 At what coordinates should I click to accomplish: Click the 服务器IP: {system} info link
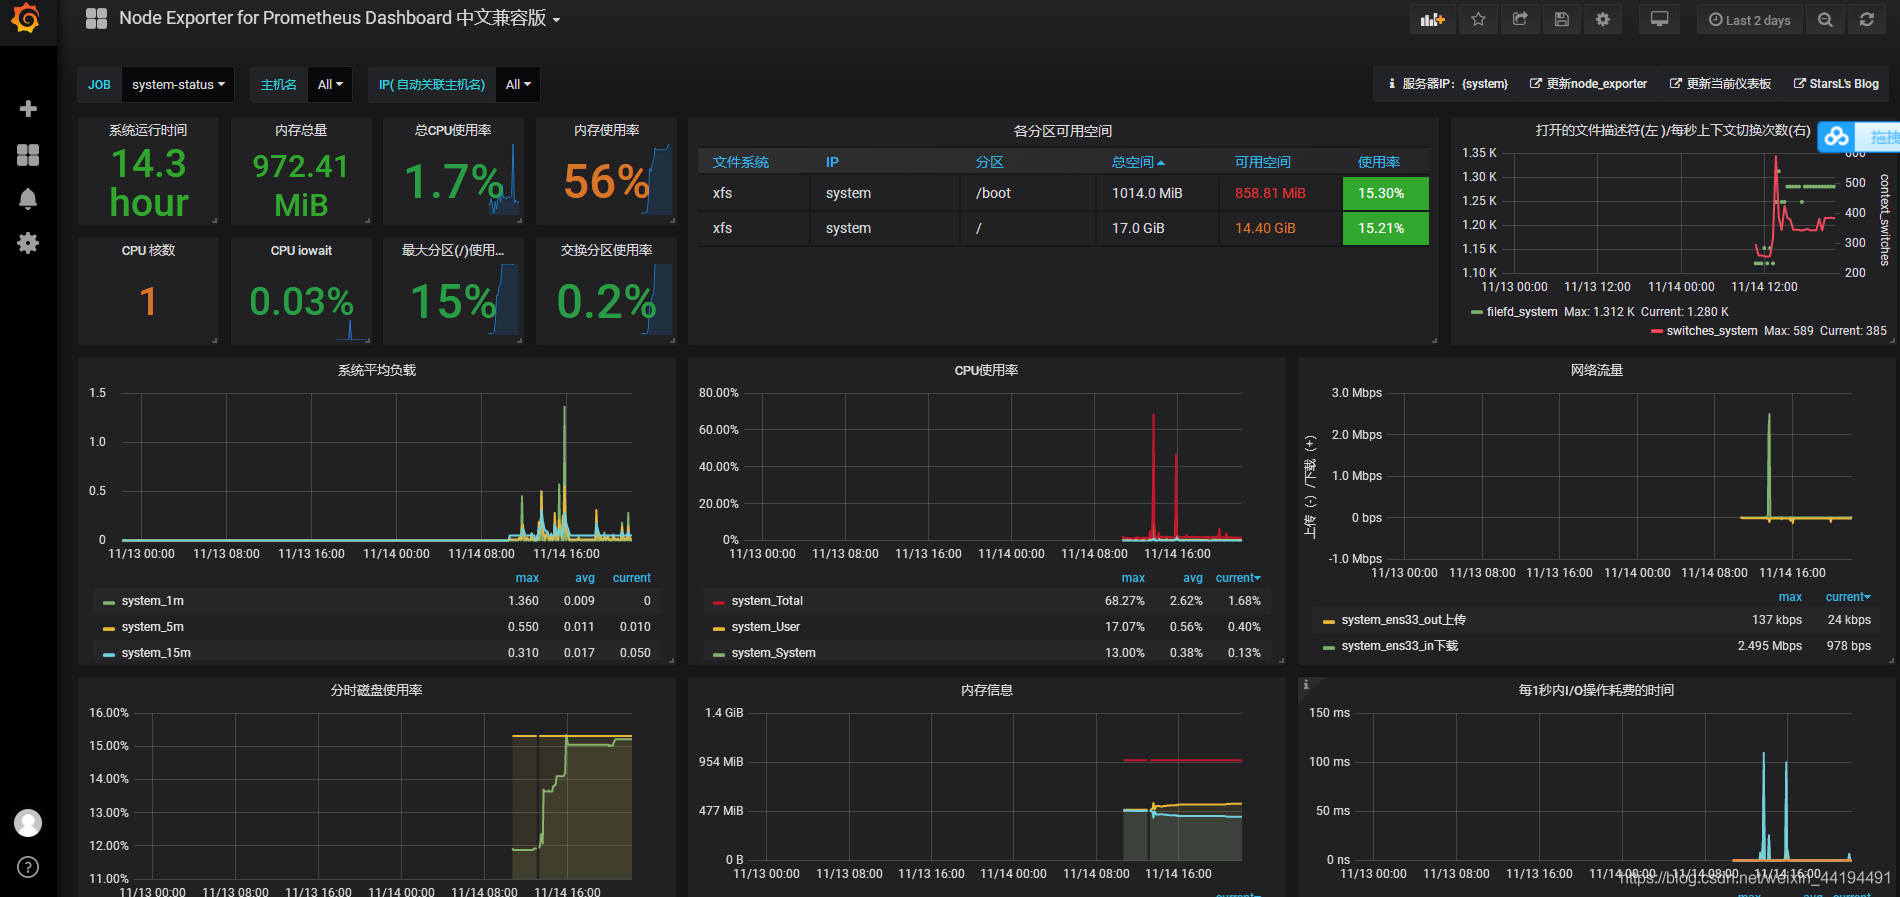tap(1448, 84)
